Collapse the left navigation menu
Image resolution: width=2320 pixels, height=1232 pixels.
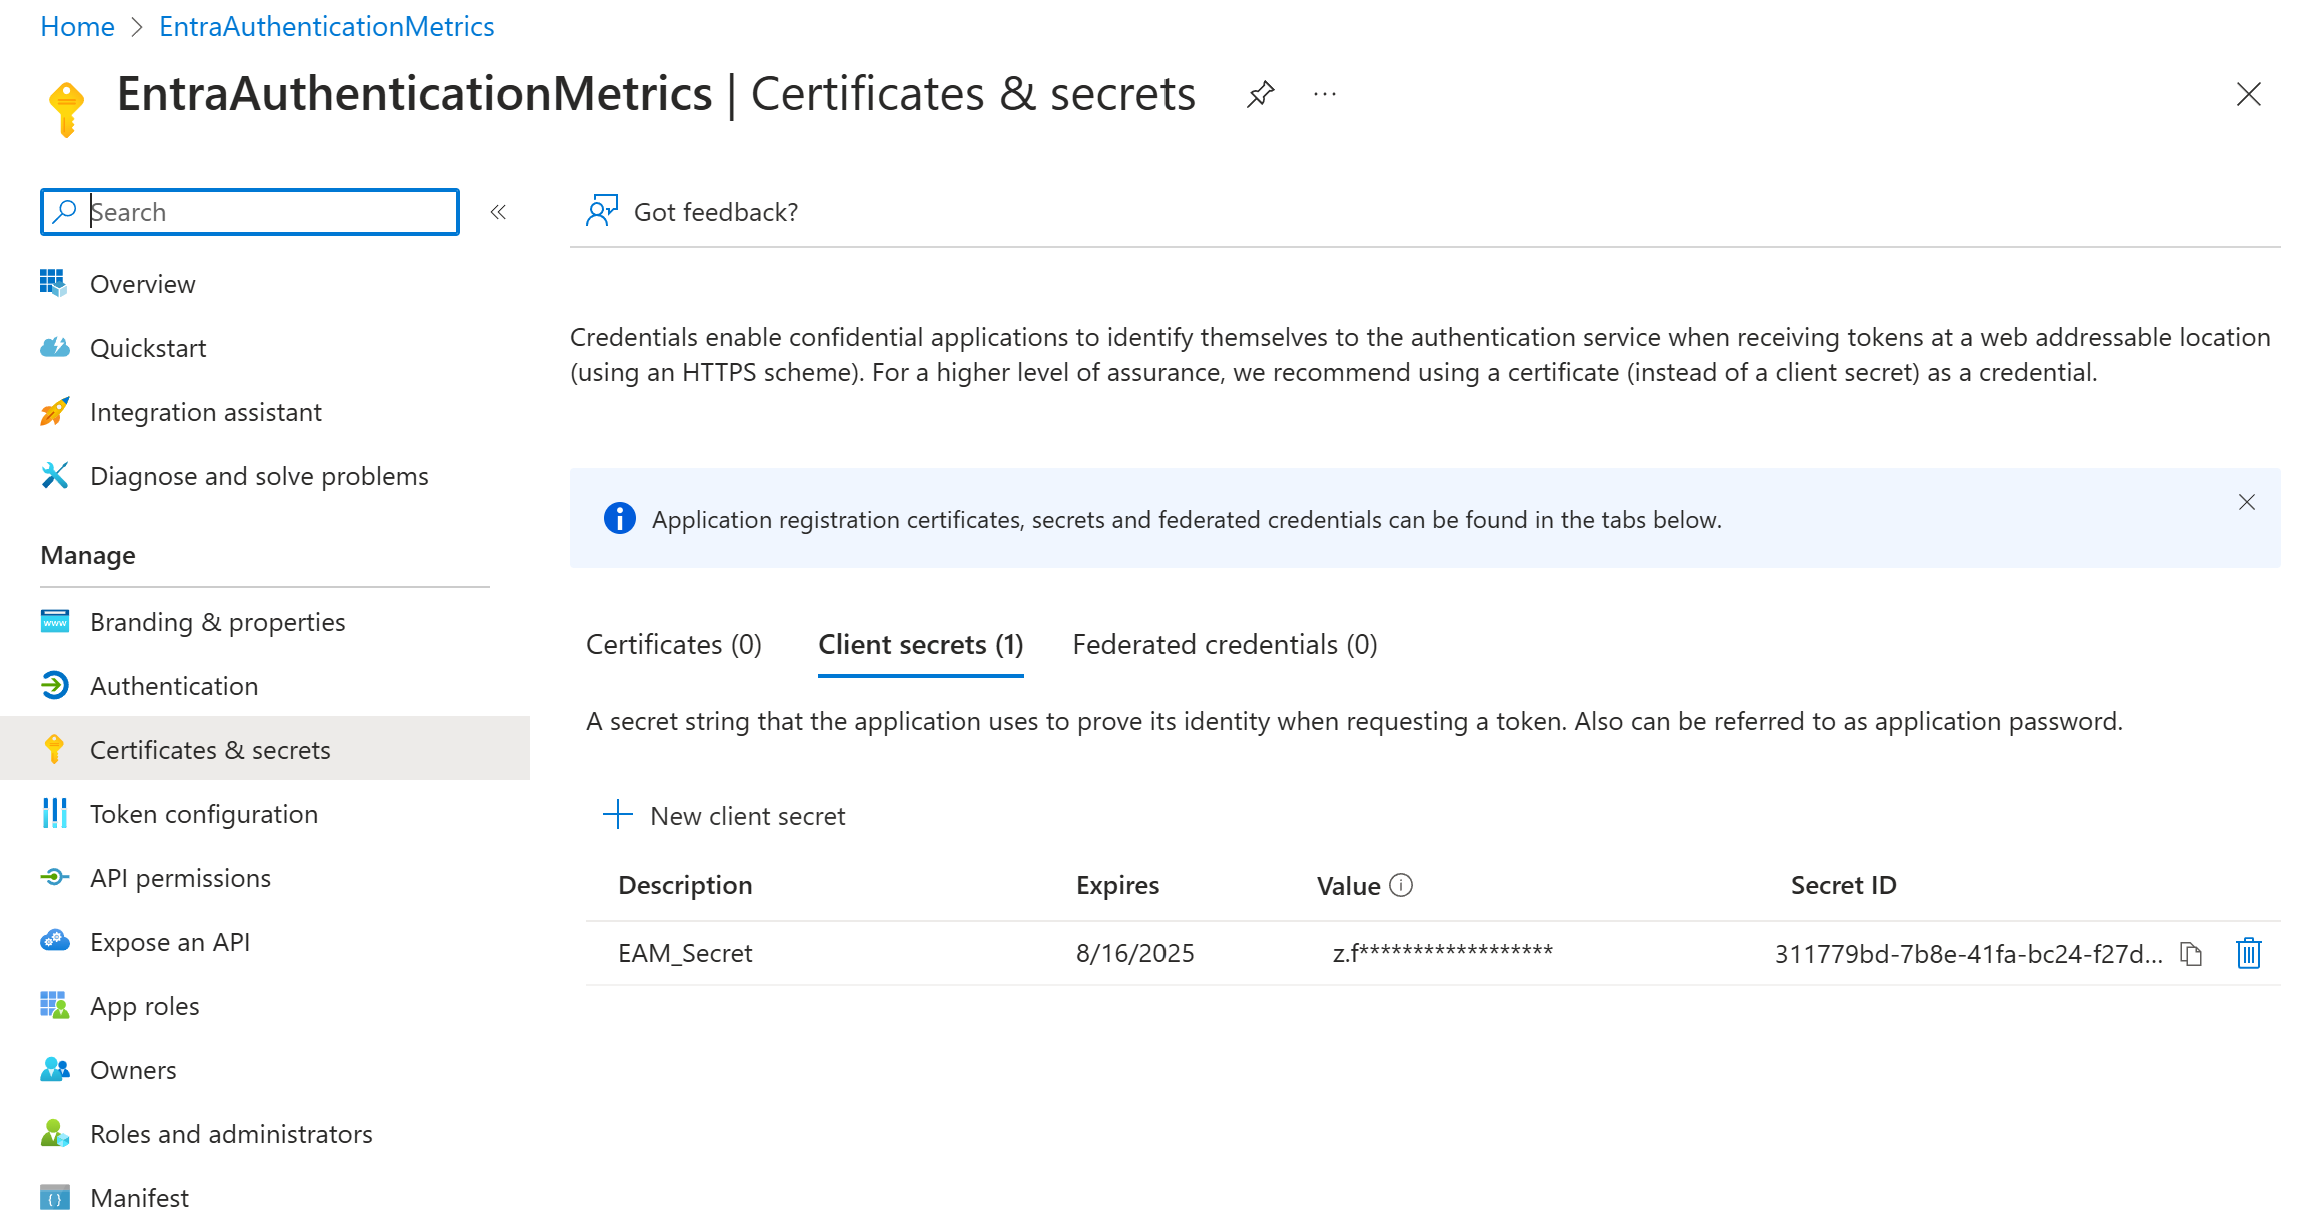coord(498,212)
